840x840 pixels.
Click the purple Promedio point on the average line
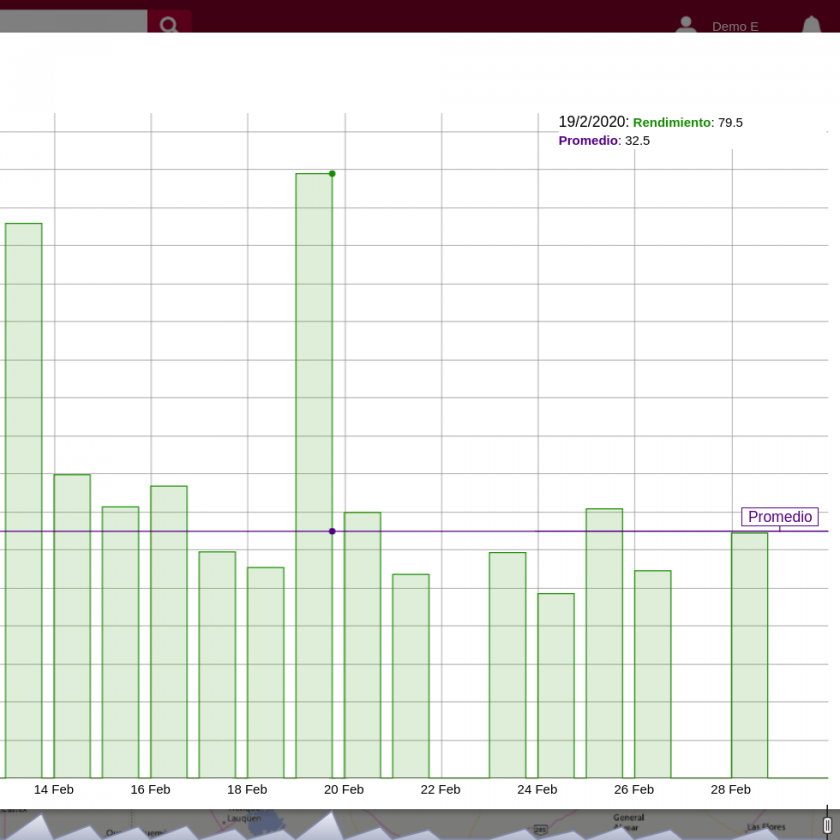point(332,531)
